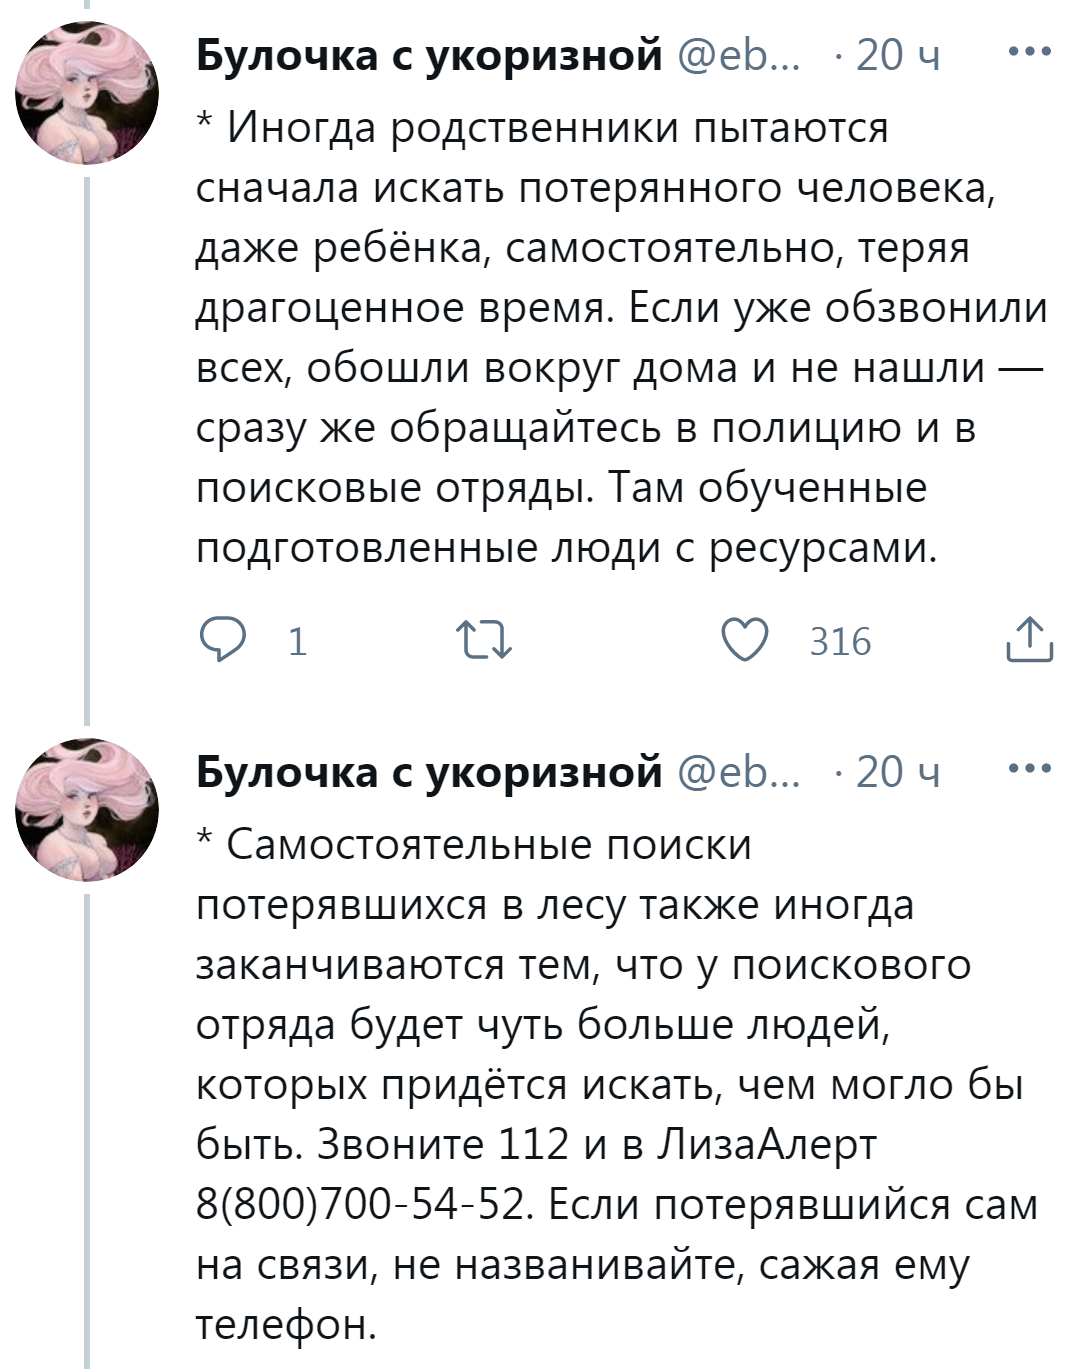This screenshot has height=1369, width=1068.
Task: Tap the phone number 8(800)700-54-52
Action: pos(360,1205)
